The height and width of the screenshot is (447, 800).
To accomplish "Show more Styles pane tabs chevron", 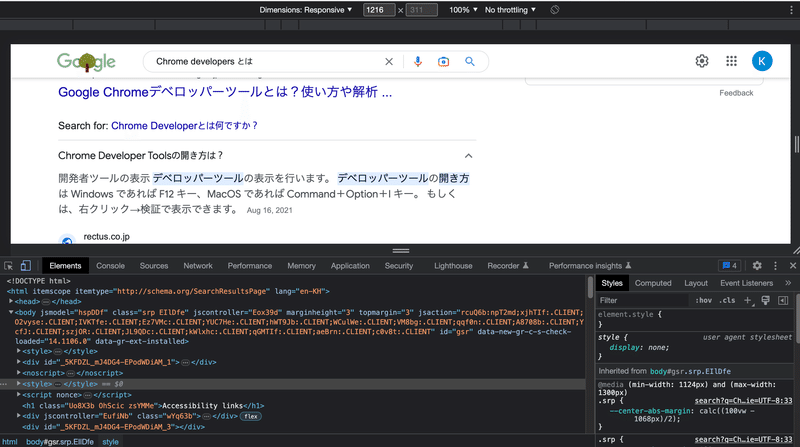I will pyautogui.click(x=788, y=283).
